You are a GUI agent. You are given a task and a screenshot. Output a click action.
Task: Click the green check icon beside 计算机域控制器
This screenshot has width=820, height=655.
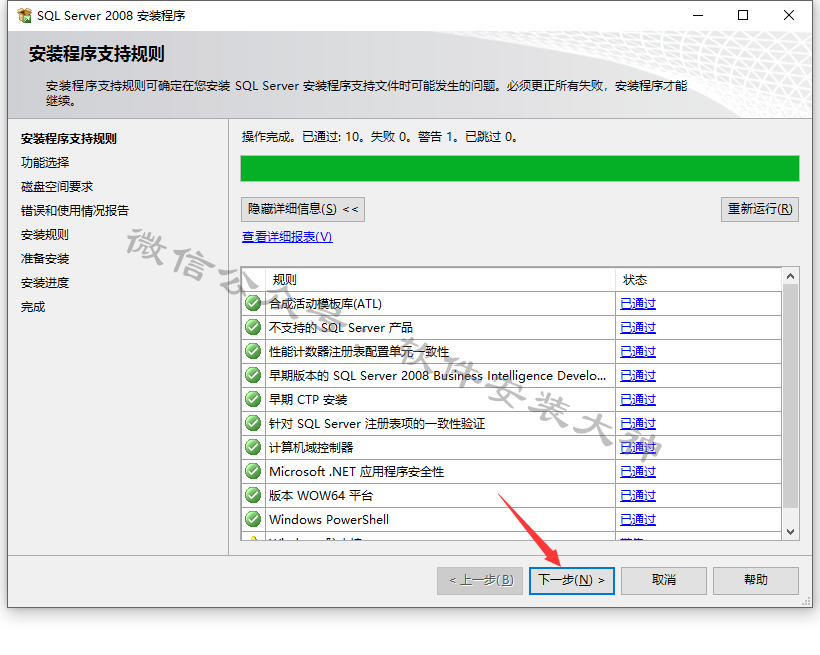pyautogui.click(x=253, y=448)
